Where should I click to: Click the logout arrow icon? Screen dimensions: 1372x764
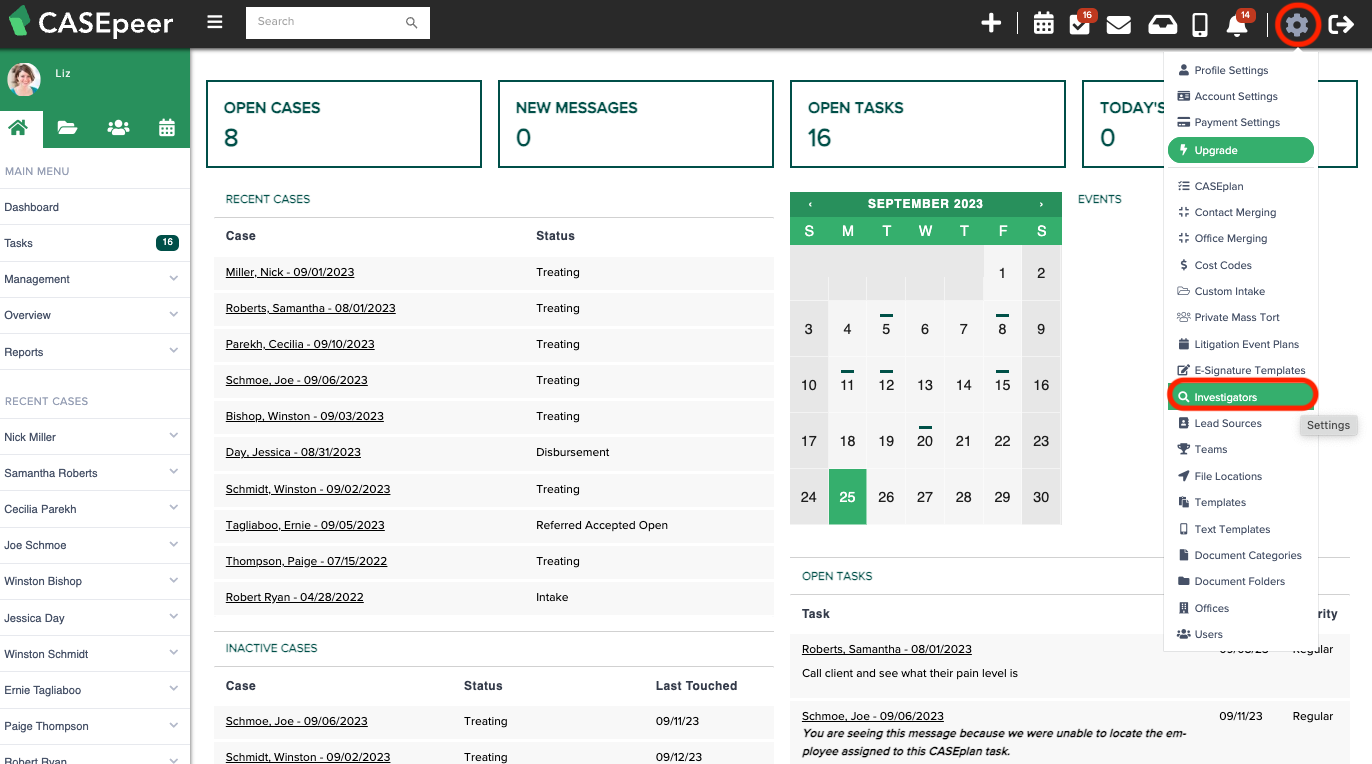click(1341, 24)
